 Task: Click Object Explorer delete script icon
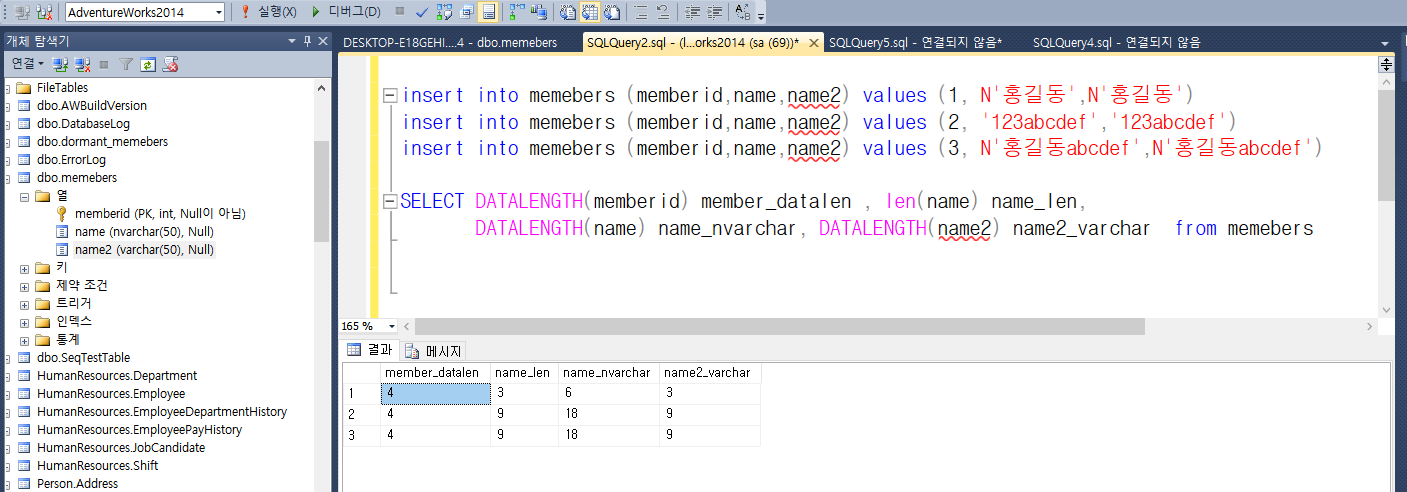point(171,64)
